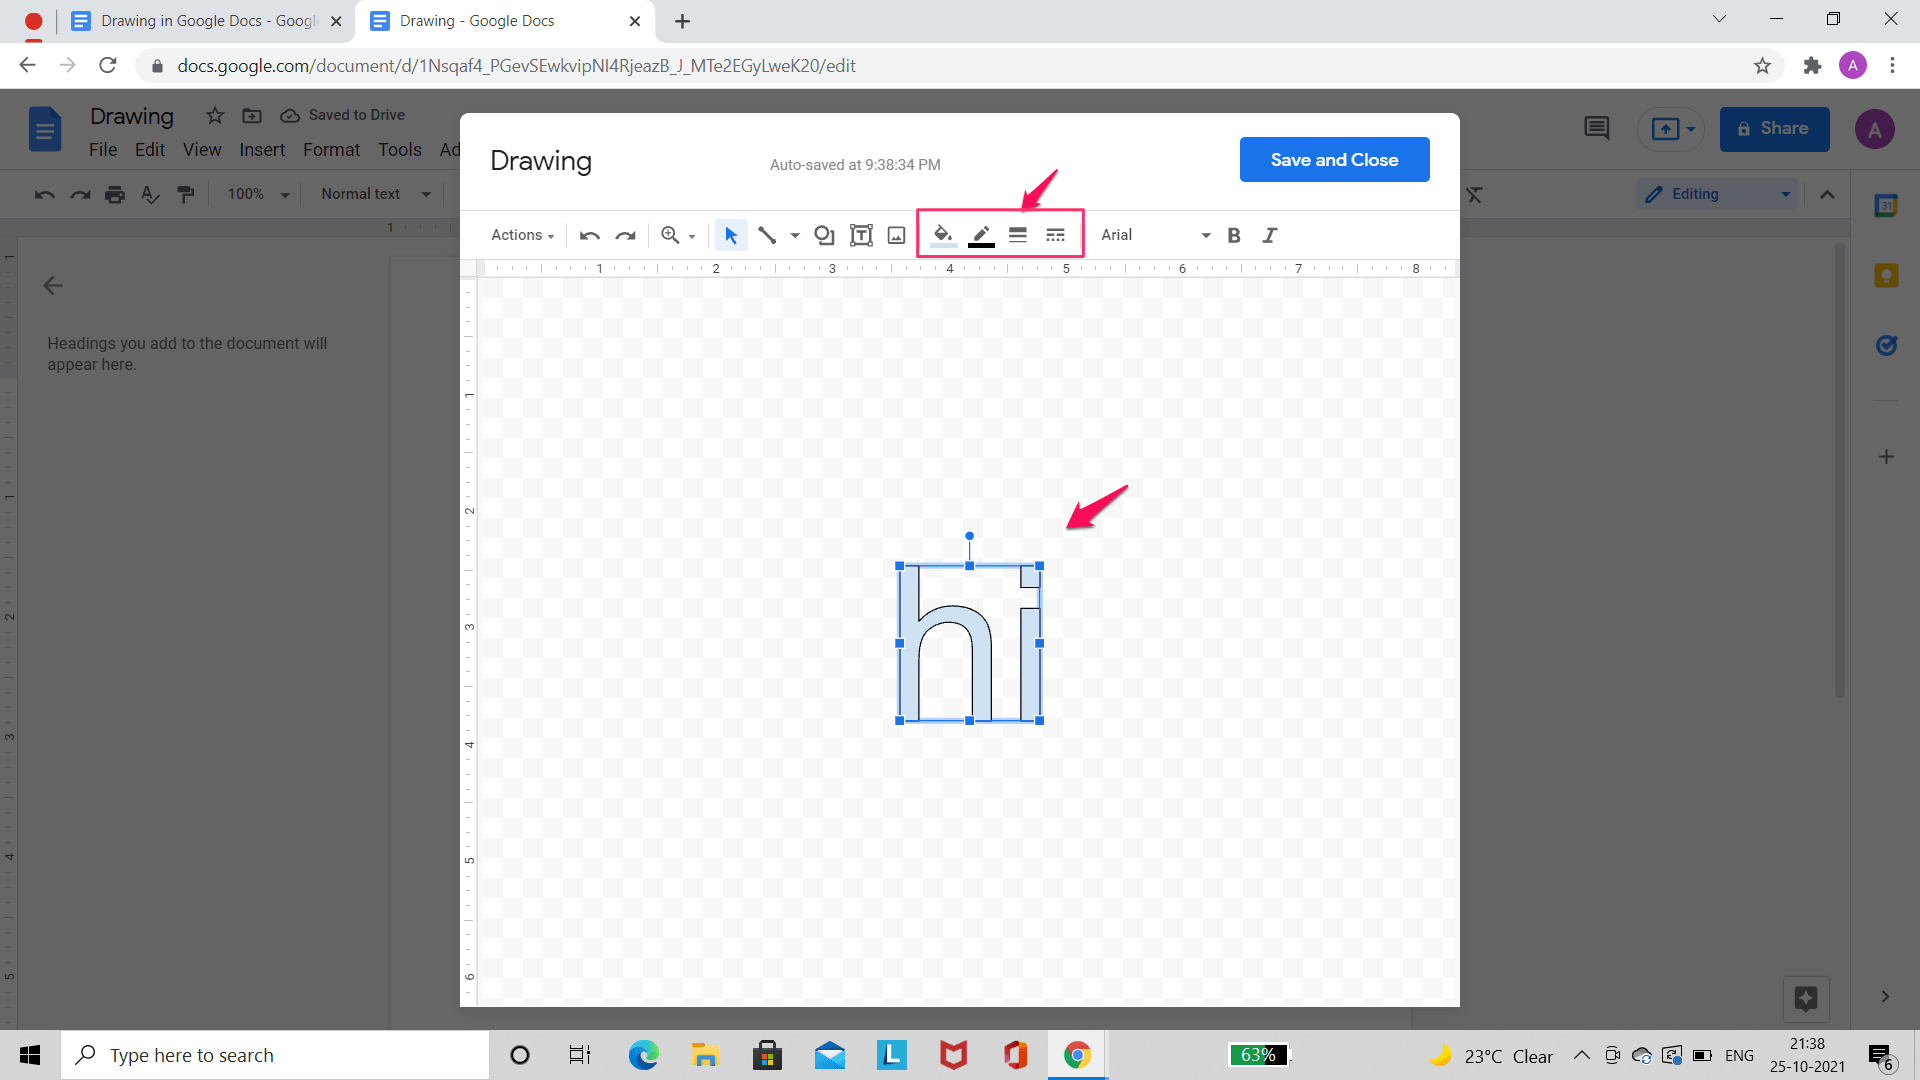Click the Zoom tool in toolbar
The height and width of the screenshot is (1080, 1920).
(x=673, y=235)
